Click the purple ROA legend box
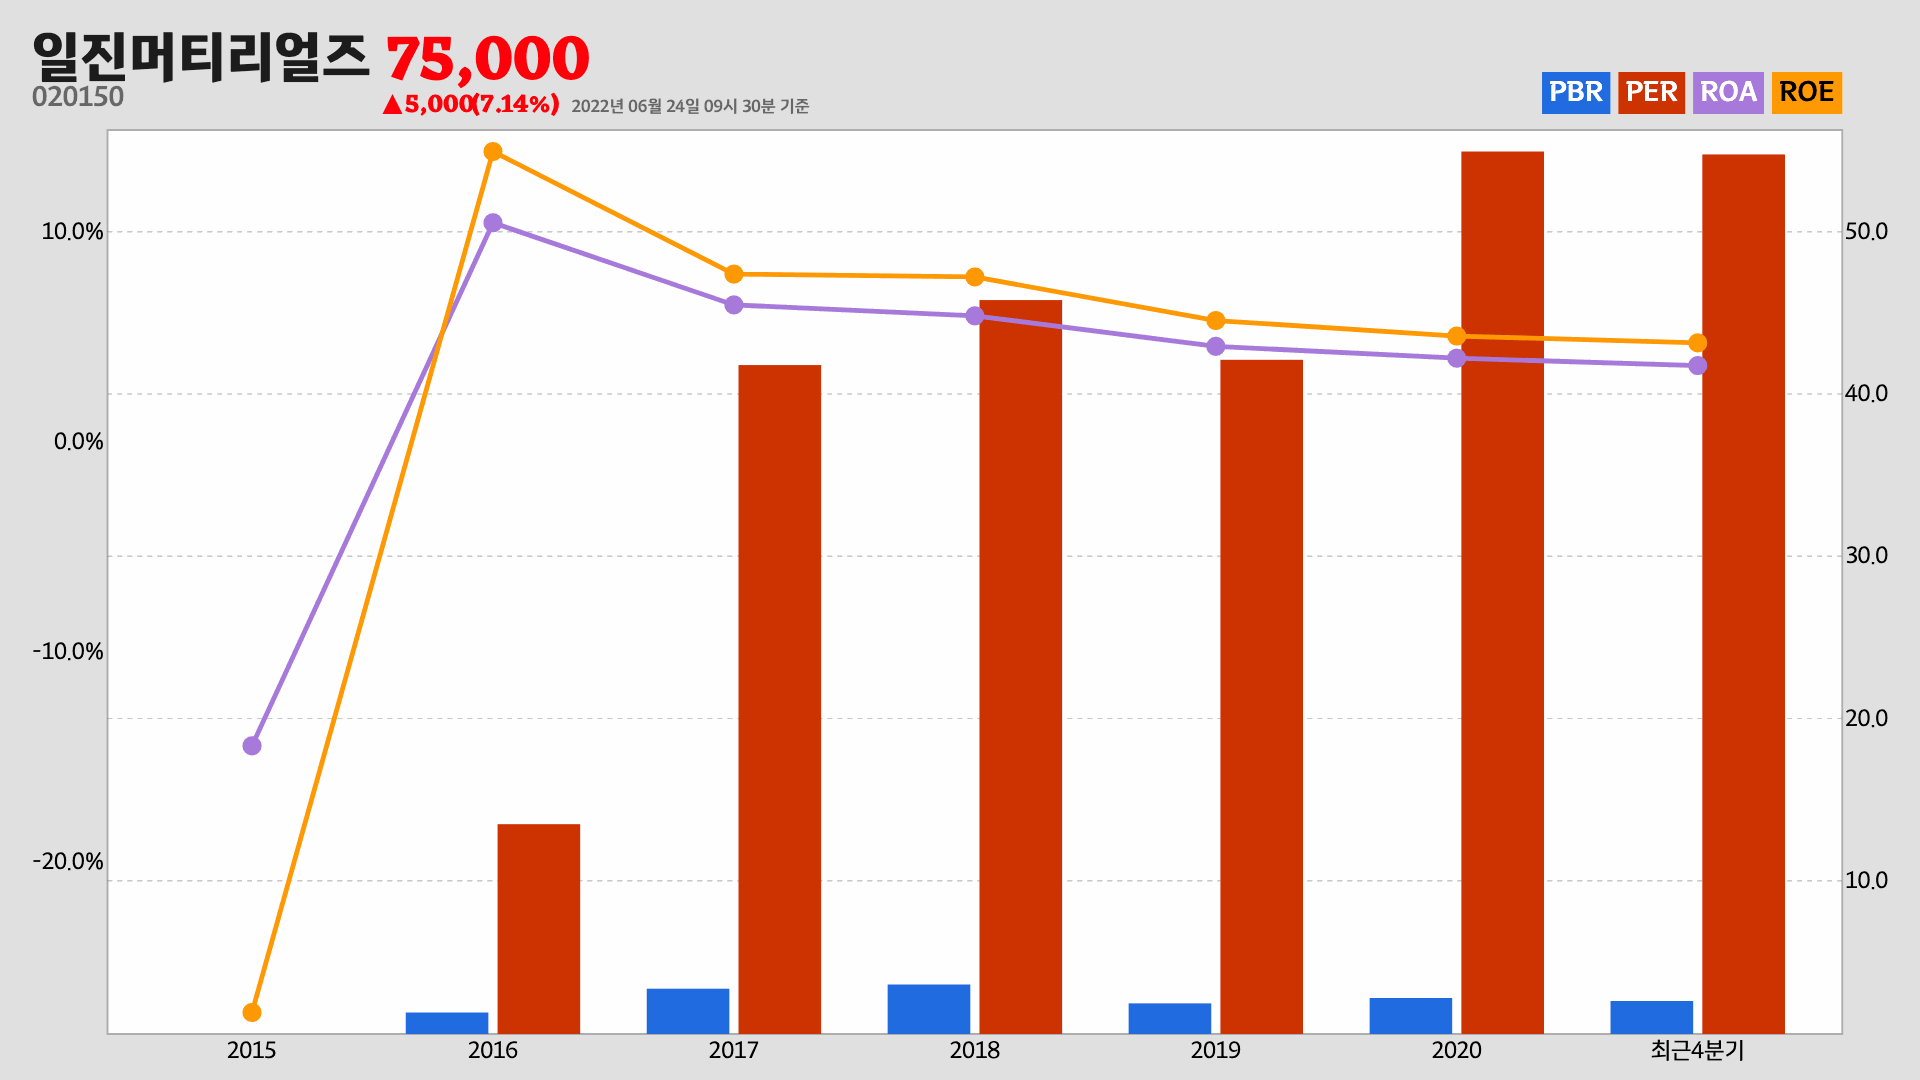 [x=1728, y=92]
